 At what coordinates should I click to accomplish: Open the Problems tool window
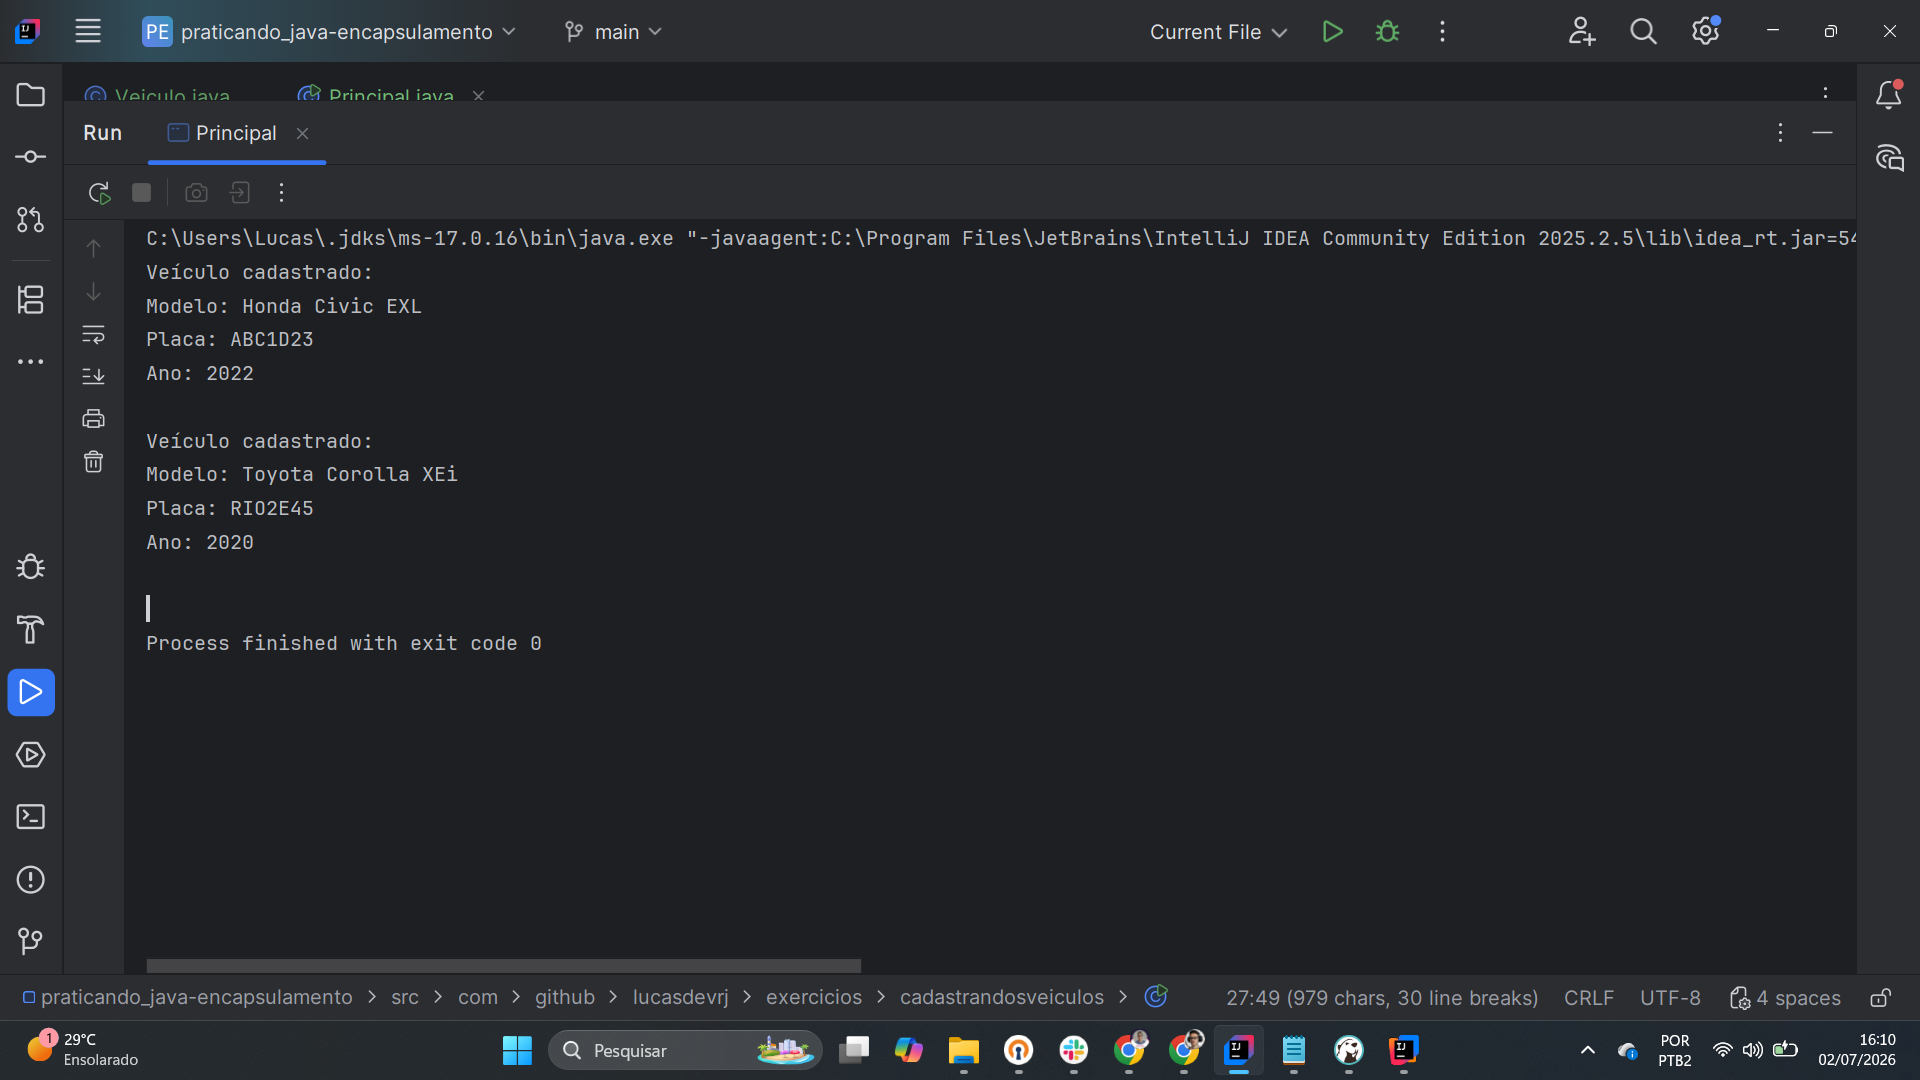pyautogui.click(x=31, y=880)
